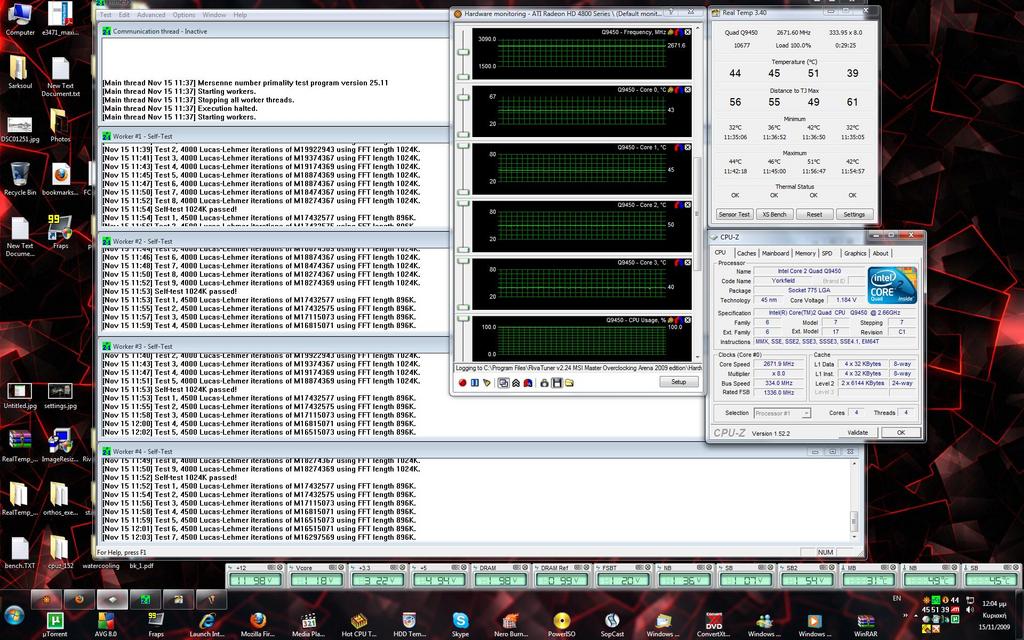Click the Reset button in Real Temp
This screenshot has width=1024, height=640.
[x=814, y=214]
